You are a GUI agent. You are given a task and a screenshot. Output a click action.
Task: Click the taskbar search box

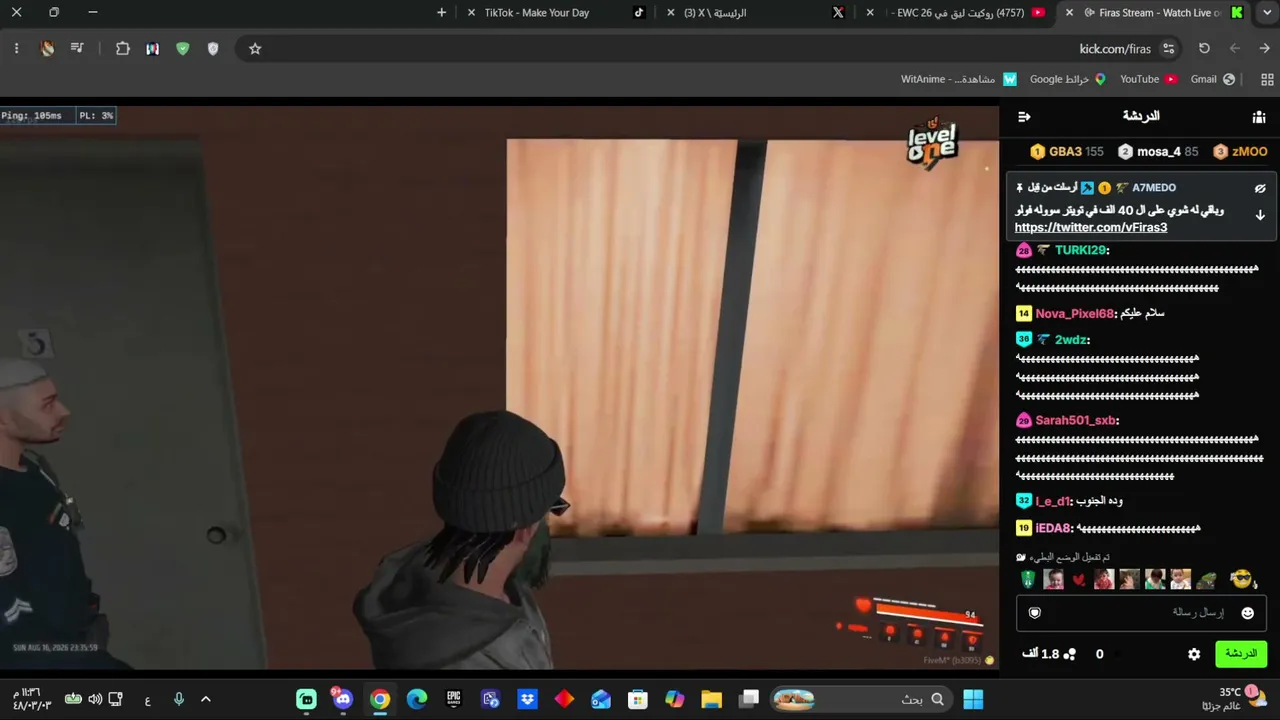point(859,699)
